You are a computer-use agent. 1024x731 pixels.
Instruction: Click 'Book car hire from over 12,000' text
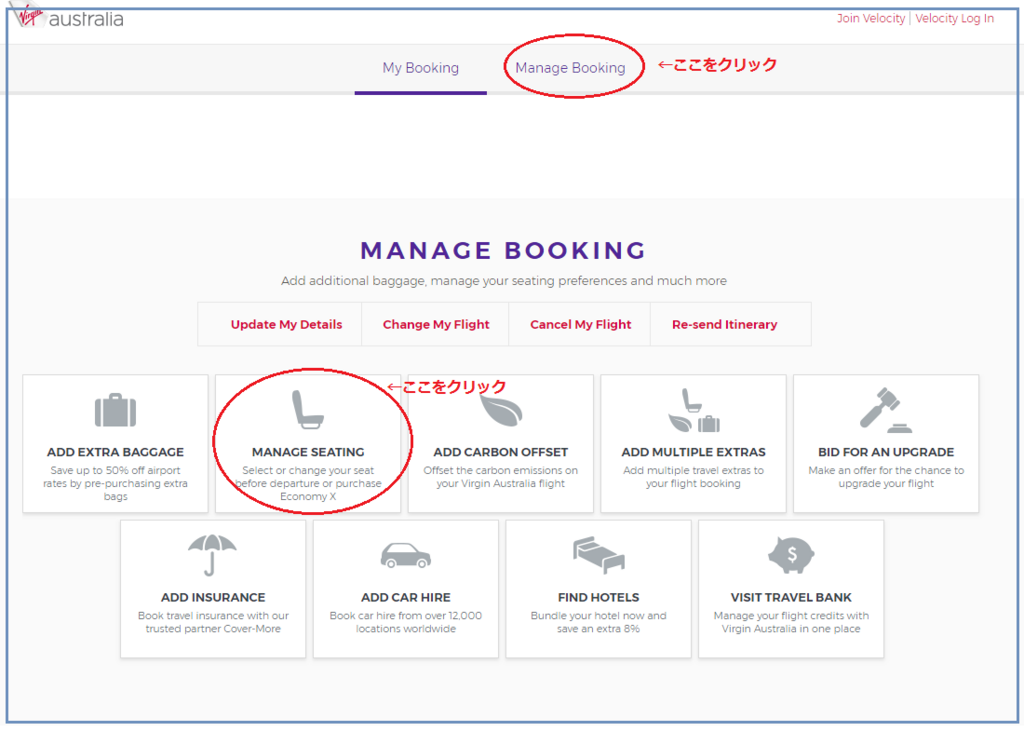406,623
